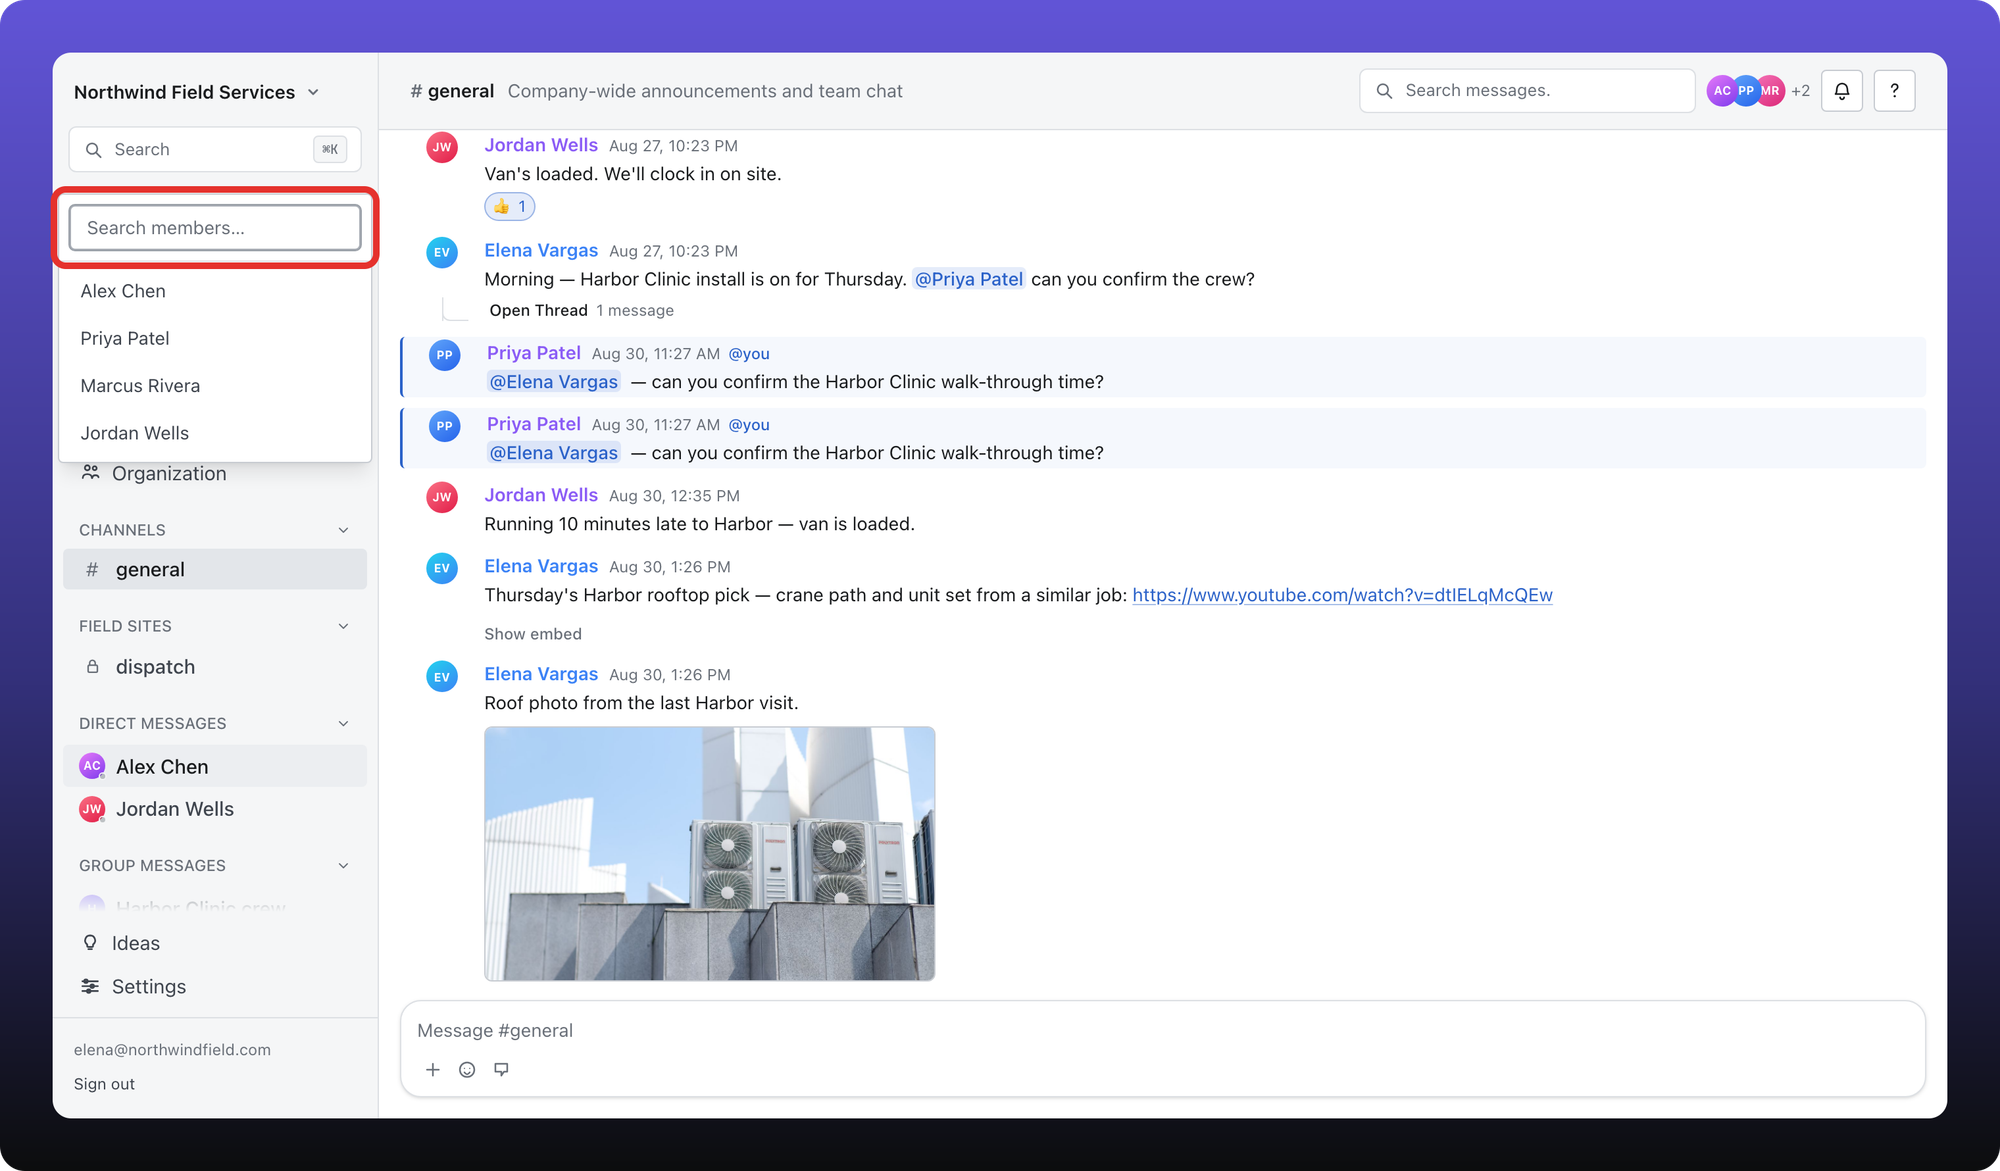2000x1171 pixels.
Task: Click the PP member avatar in header
Action: click(x=1746, y=91)
